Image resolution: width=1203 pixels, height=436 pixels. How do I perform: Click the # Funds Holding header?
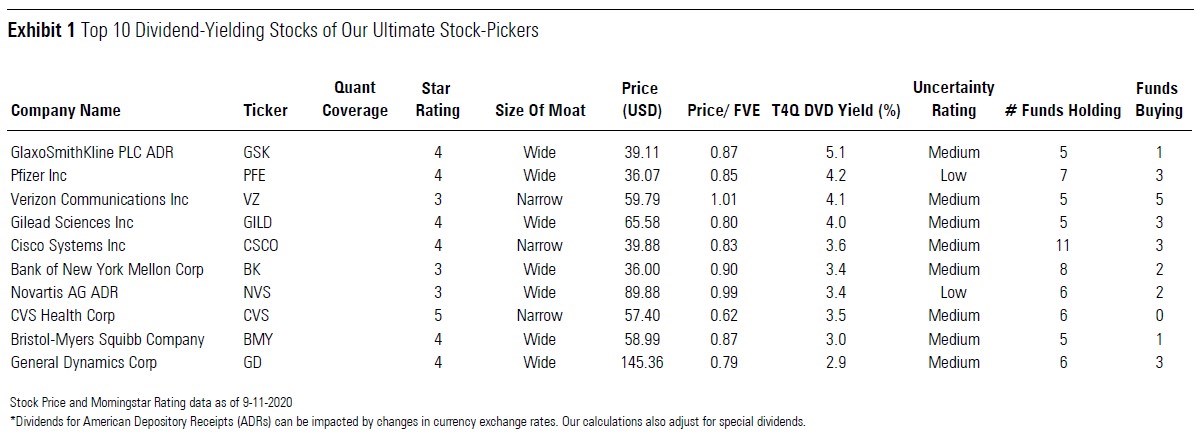tap(1063, 111)
